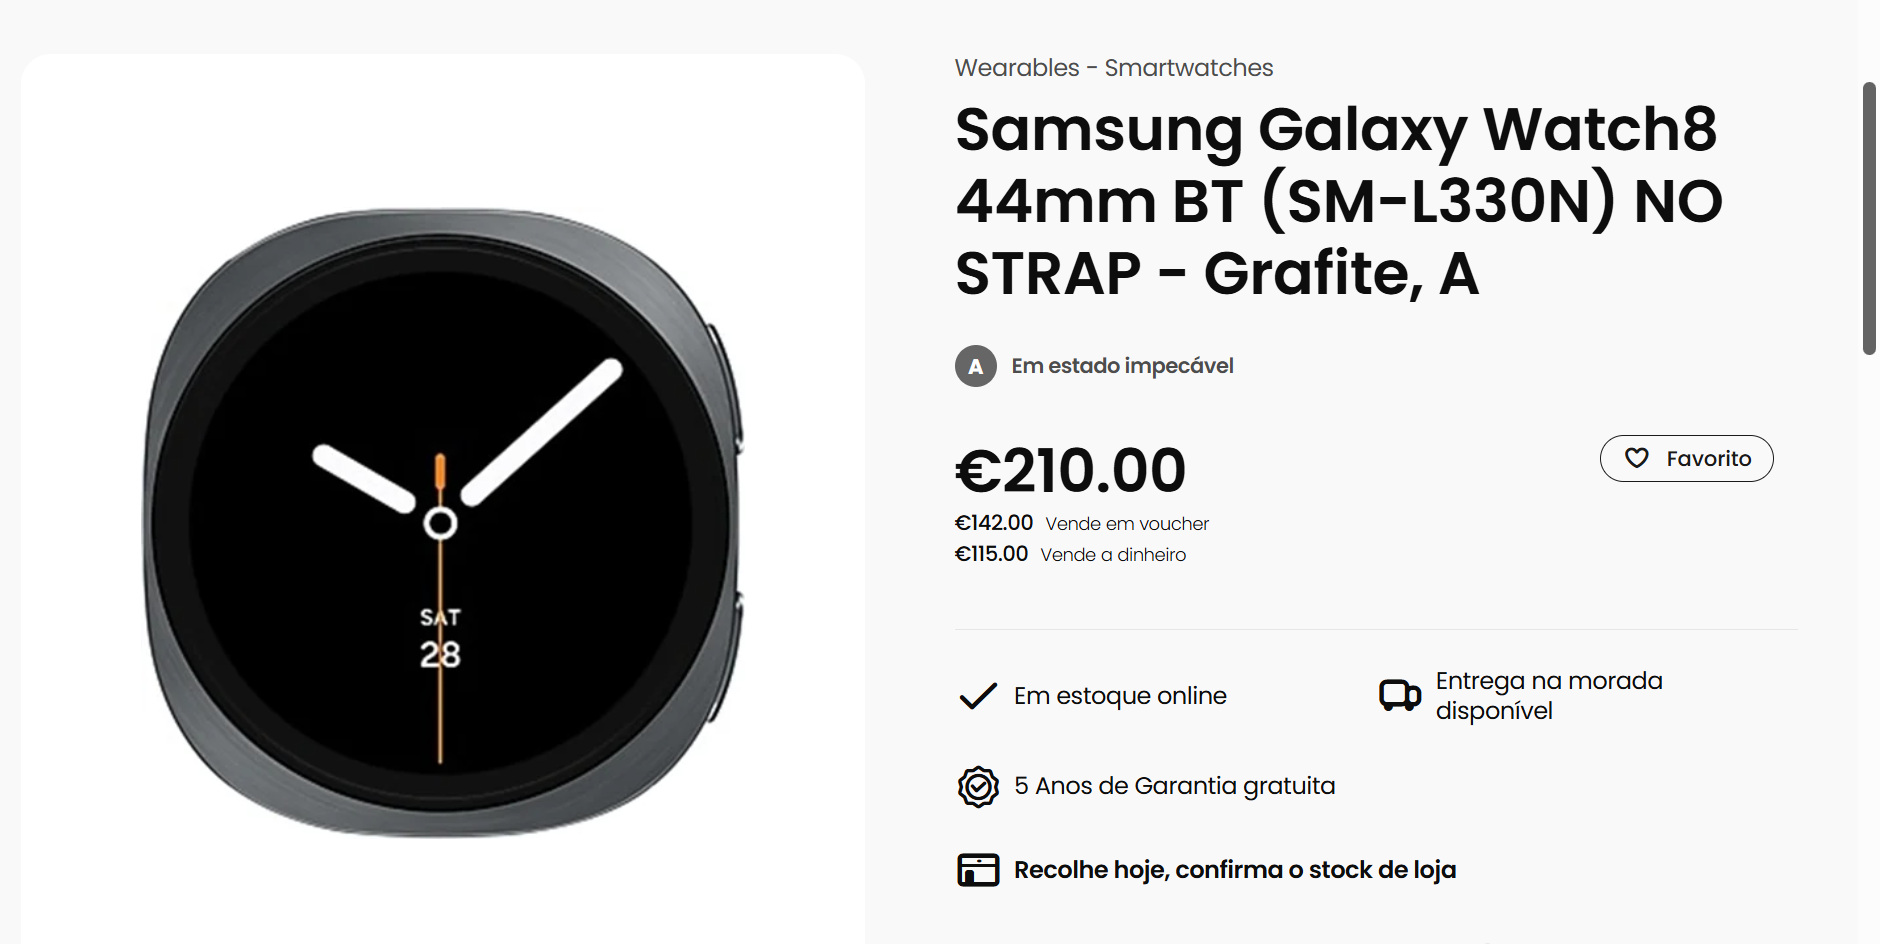The image size is (1880, 944).
Task: Click '5 Anos de Garantia gratuita' text
Action: pos(1174,786)
